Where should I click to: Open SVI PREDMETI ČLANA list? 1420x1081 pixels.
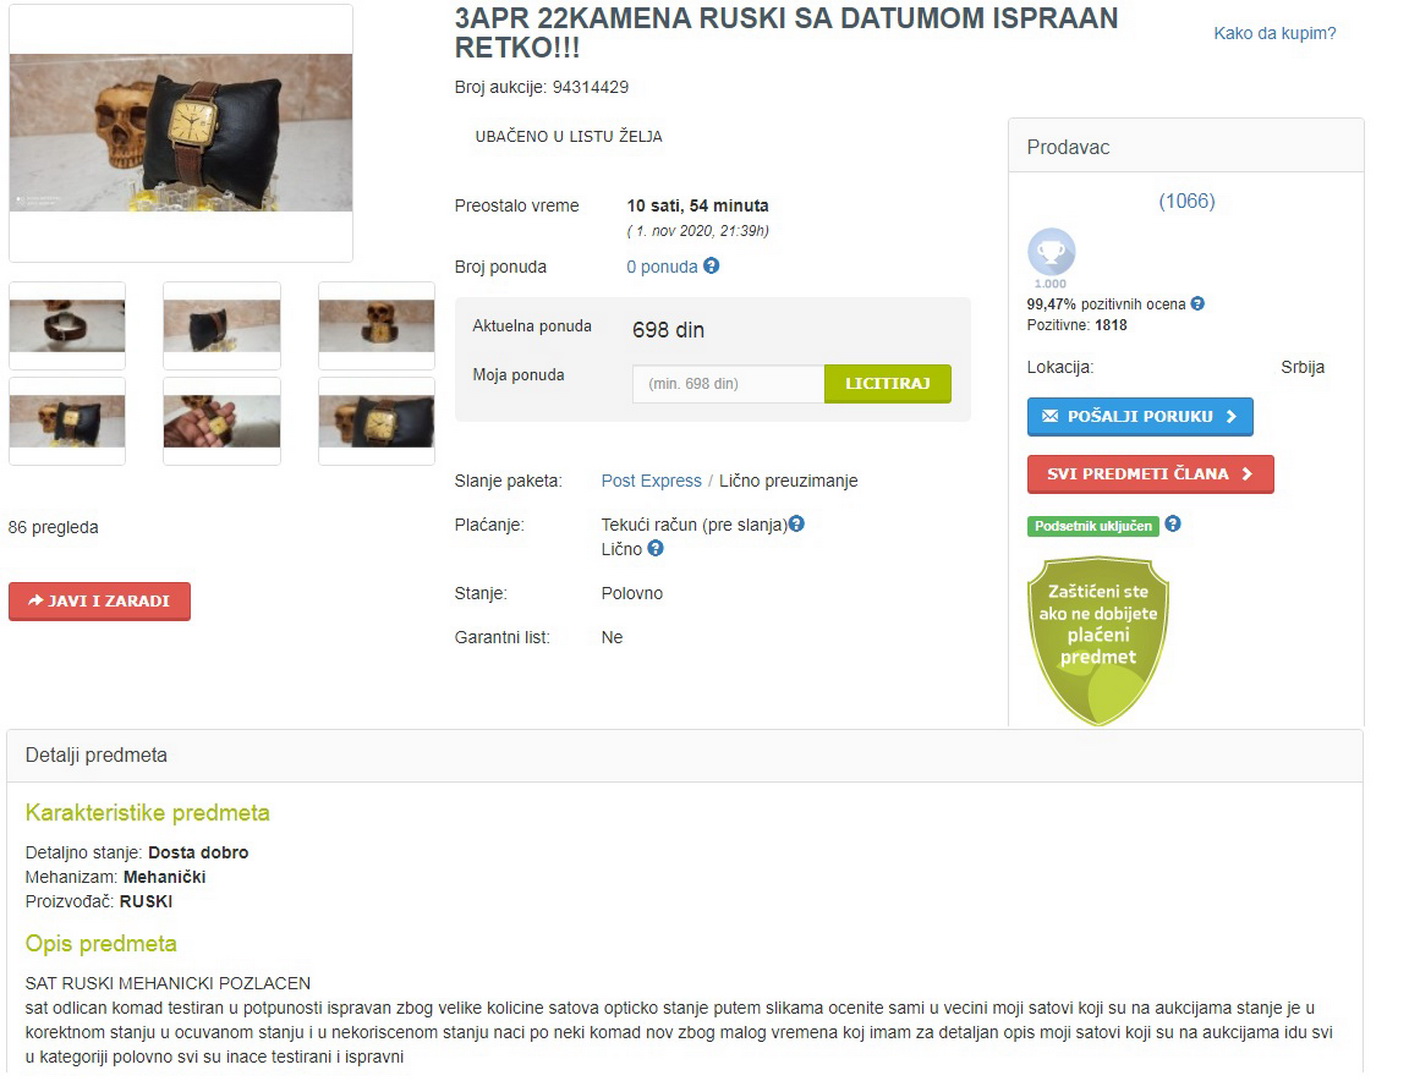click(1150, 474)
